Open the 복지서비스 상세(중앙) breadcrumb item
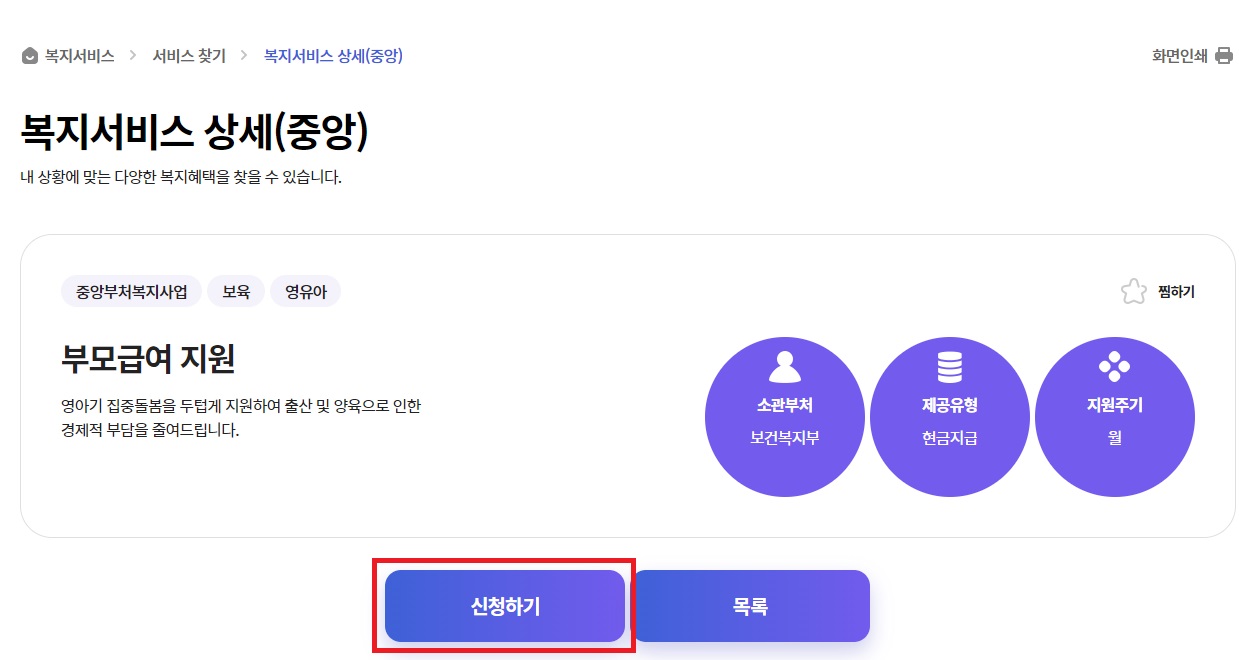This screenshot has width=1239, height=660. click(x=332, y=56)
